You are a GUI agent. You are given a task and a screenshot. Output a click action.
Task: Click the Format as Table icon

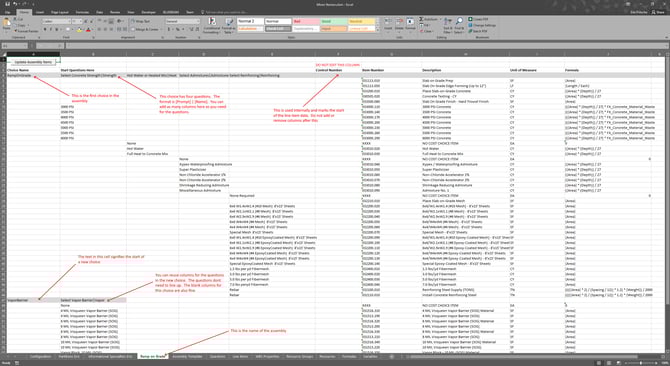[x=229, y=26]
